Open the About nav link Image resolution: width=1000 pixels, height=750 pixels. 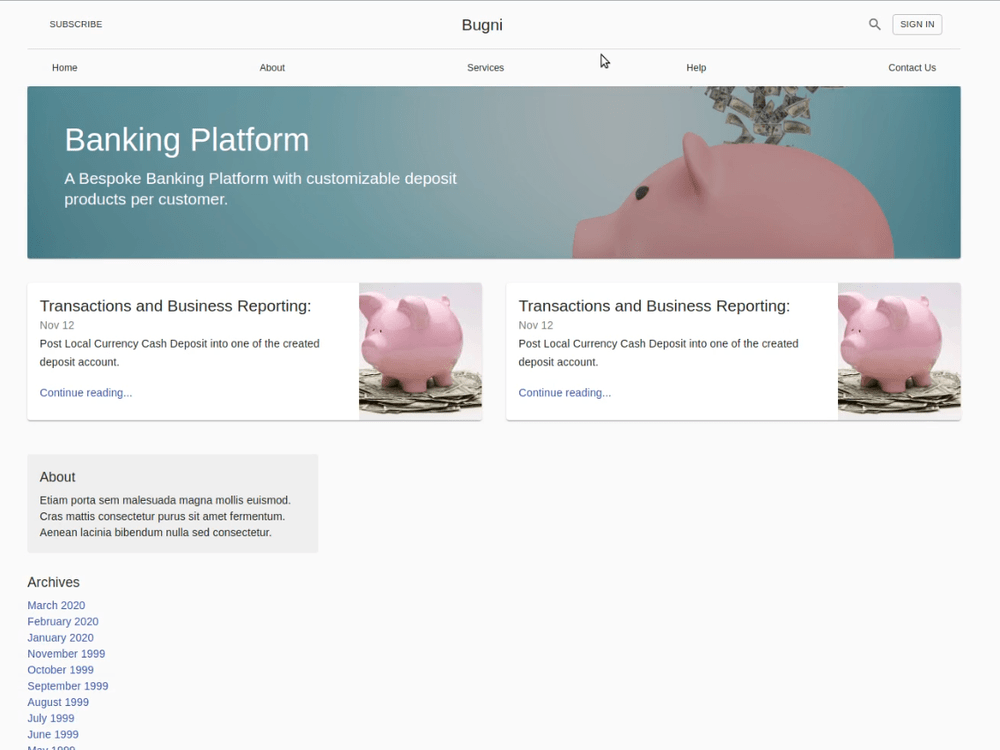(x=272, y=68)
